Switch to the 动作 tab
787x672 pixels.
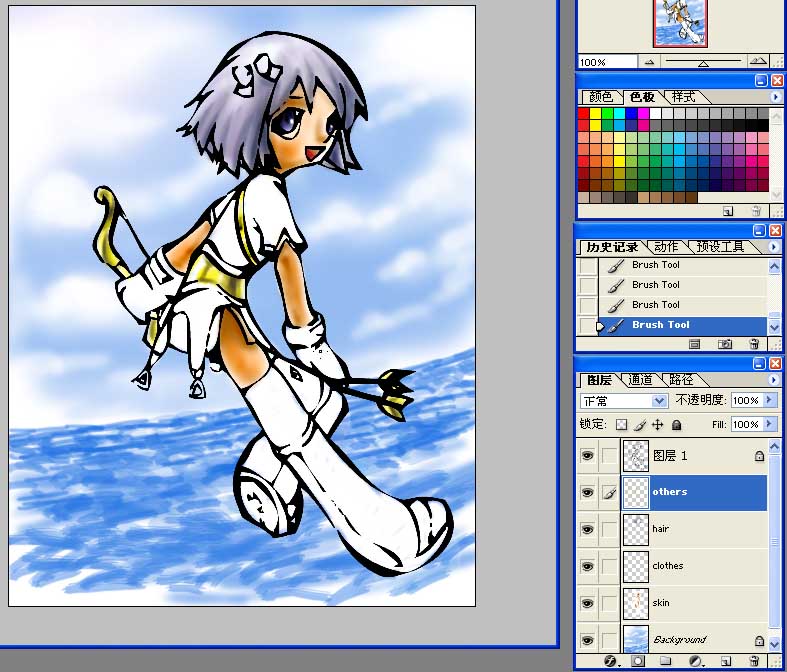tap(667, 246)
